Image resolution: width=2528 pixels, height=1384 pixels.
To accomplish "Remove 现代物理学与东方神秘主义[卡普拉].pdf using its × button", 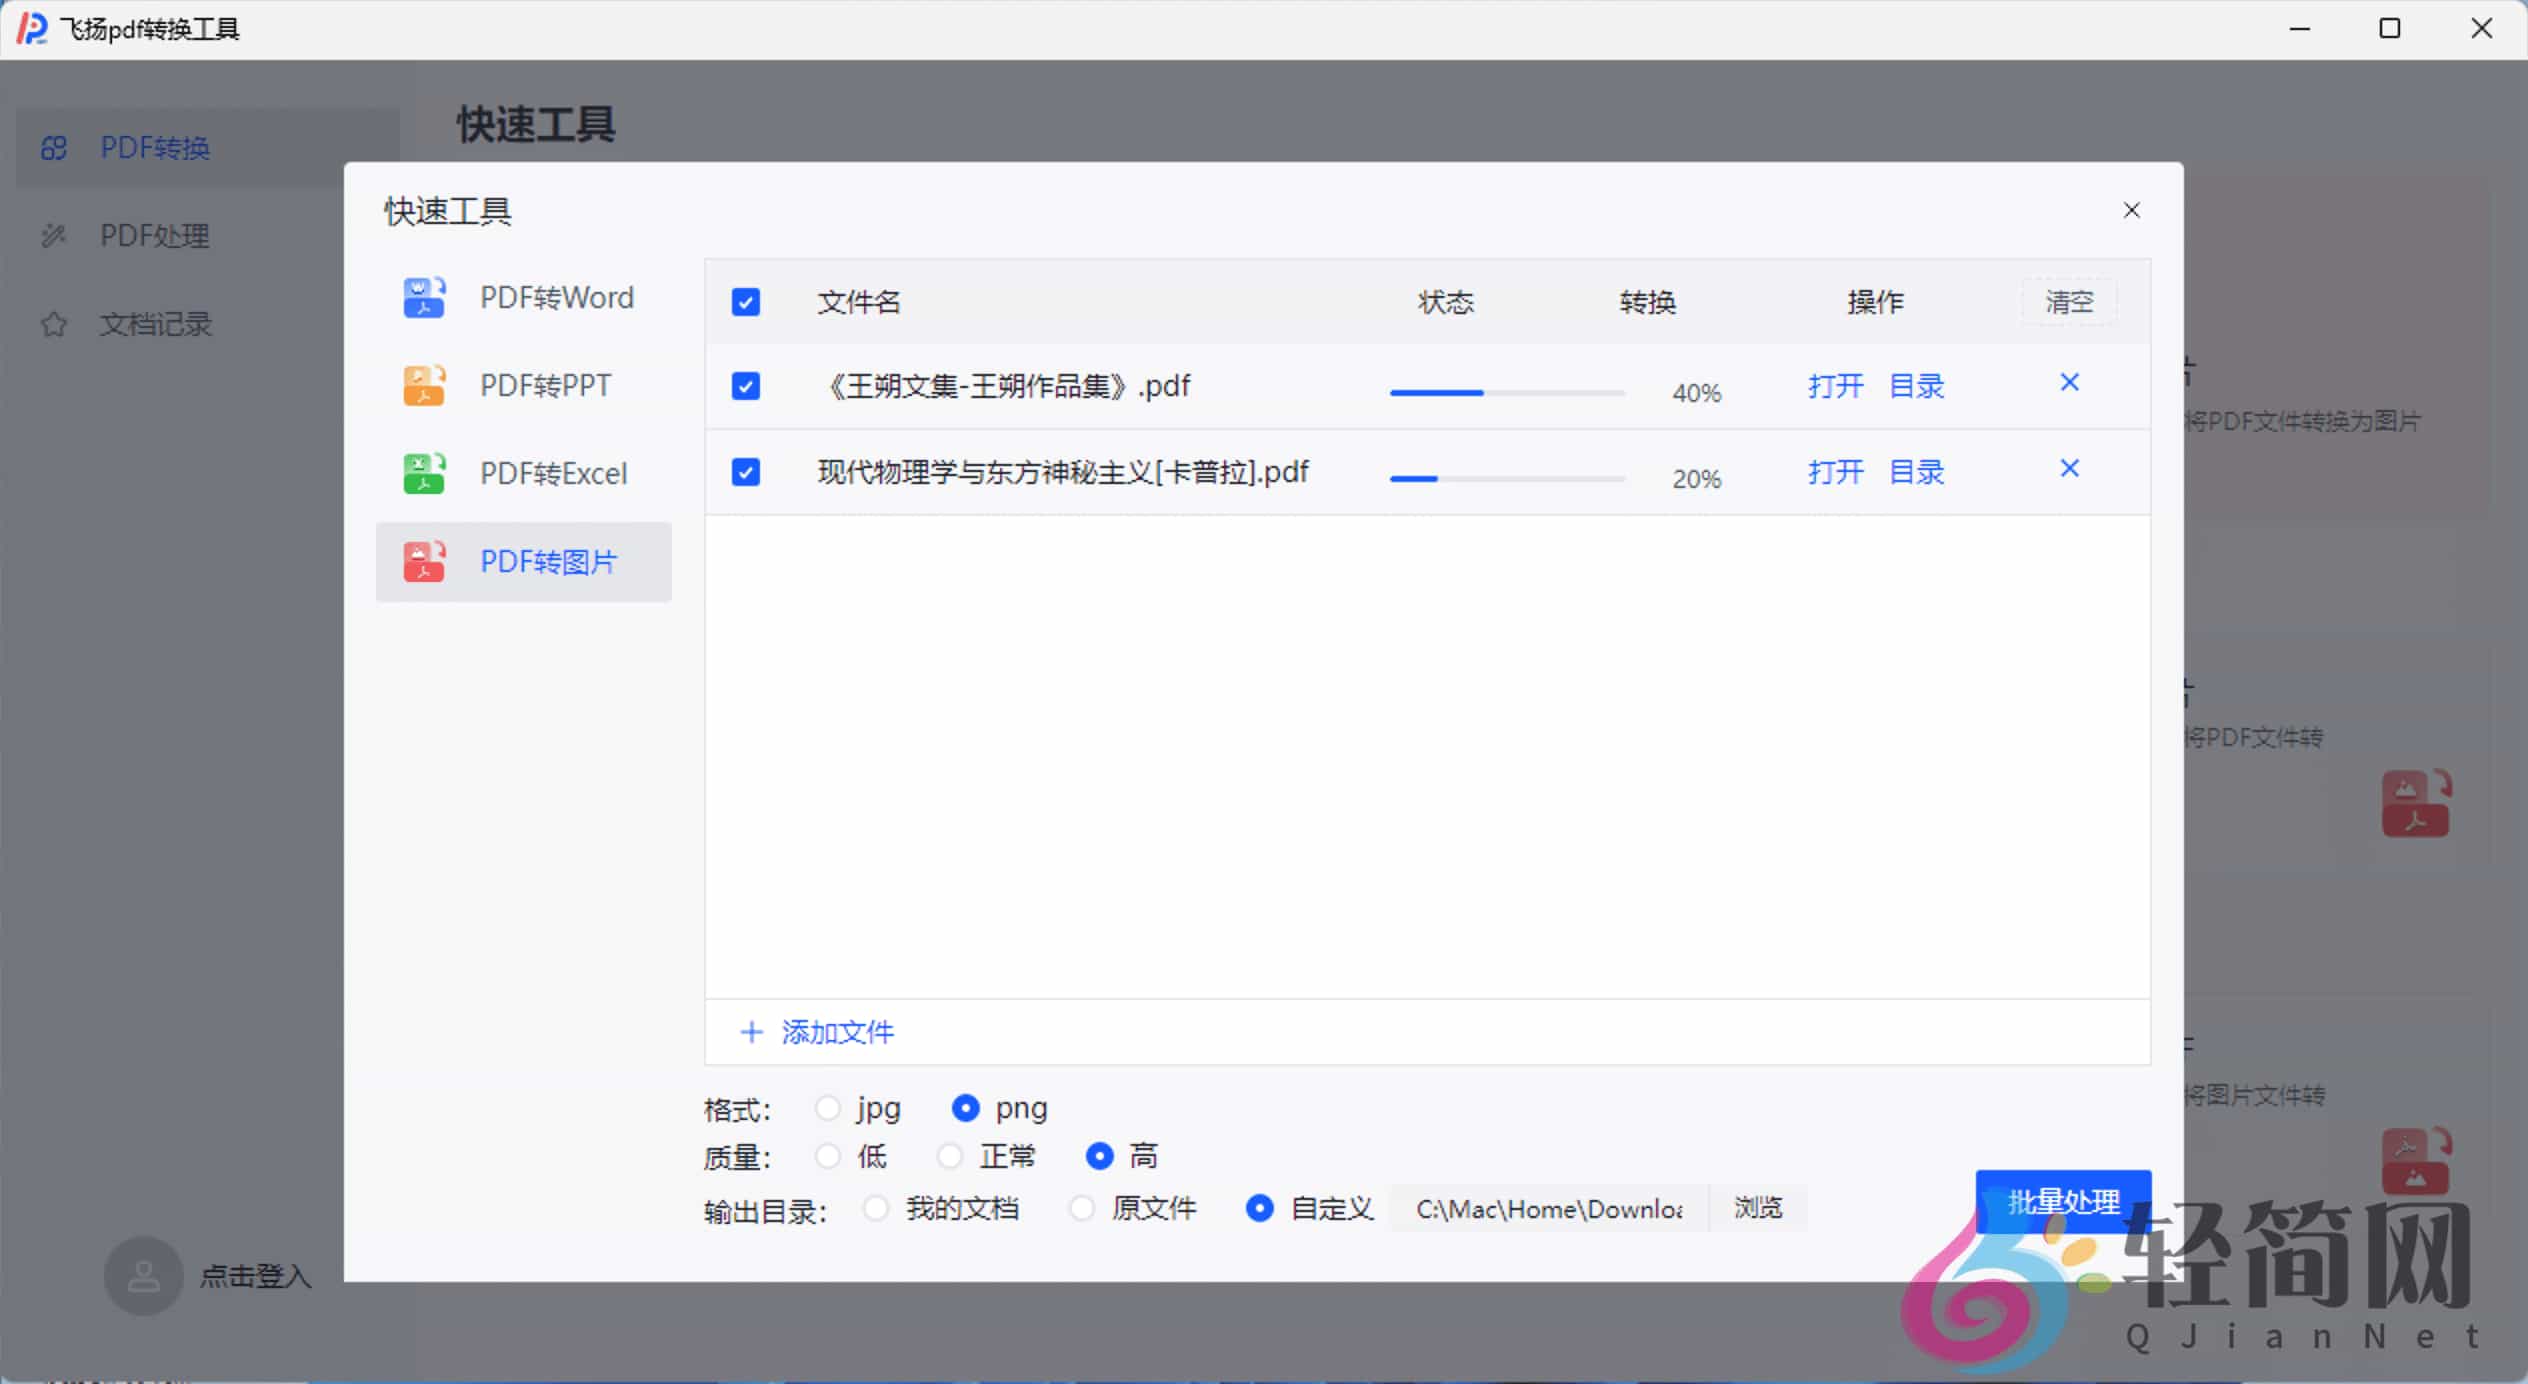I will point(2068,467).
